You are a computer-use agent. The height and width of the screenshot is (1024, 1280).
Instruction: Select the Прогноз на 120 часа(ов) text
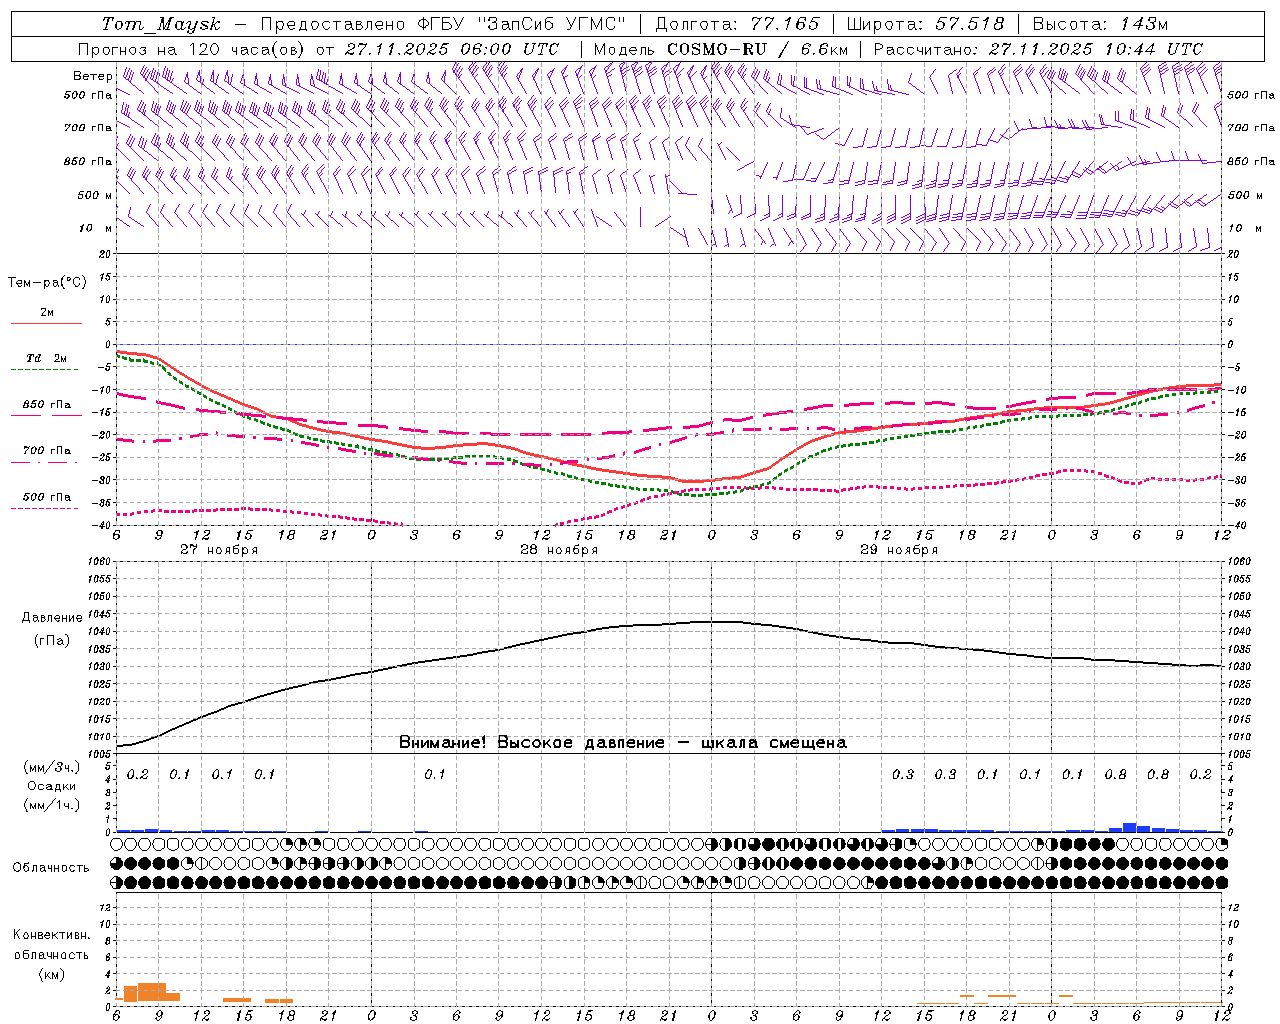tap(192, 49)
